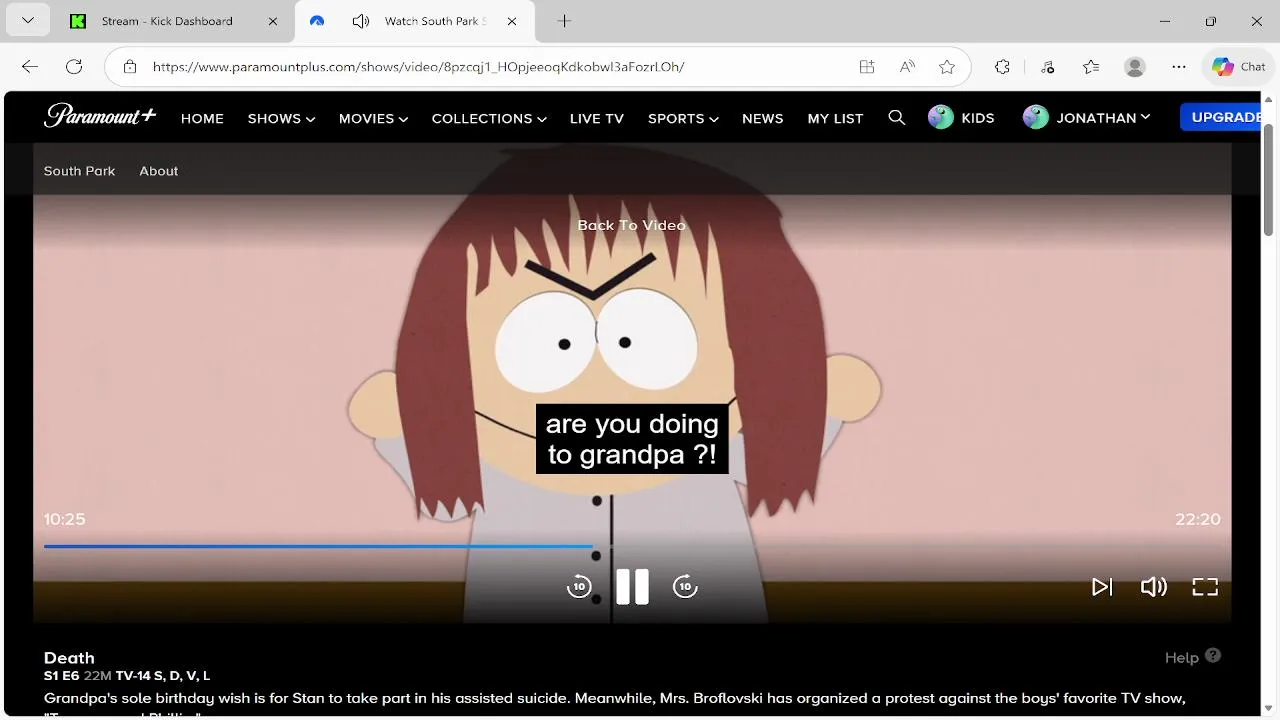Viewport: 1280px width, 720px height.
Task: Activate the Read aloud icon
Action: [907, 67]
